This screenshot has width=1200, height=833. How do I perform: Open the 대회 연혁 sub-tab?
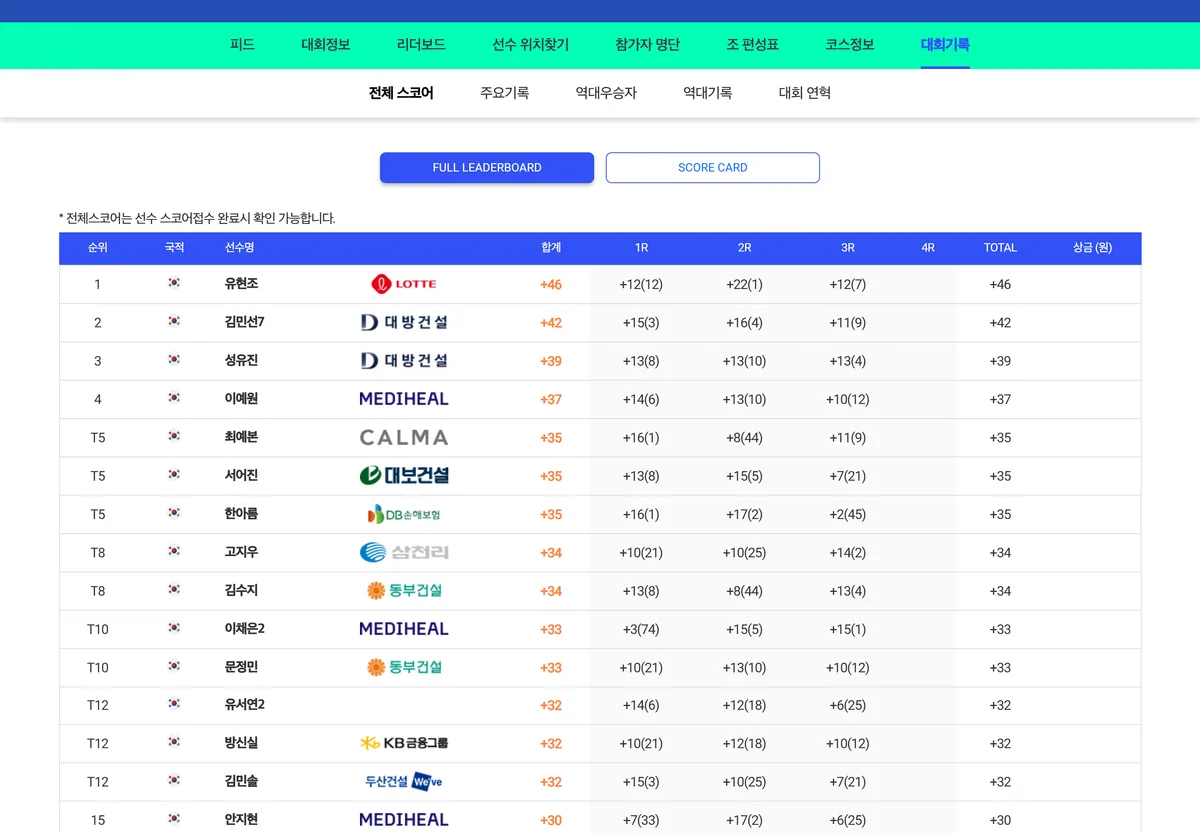(x=805, y=93)
